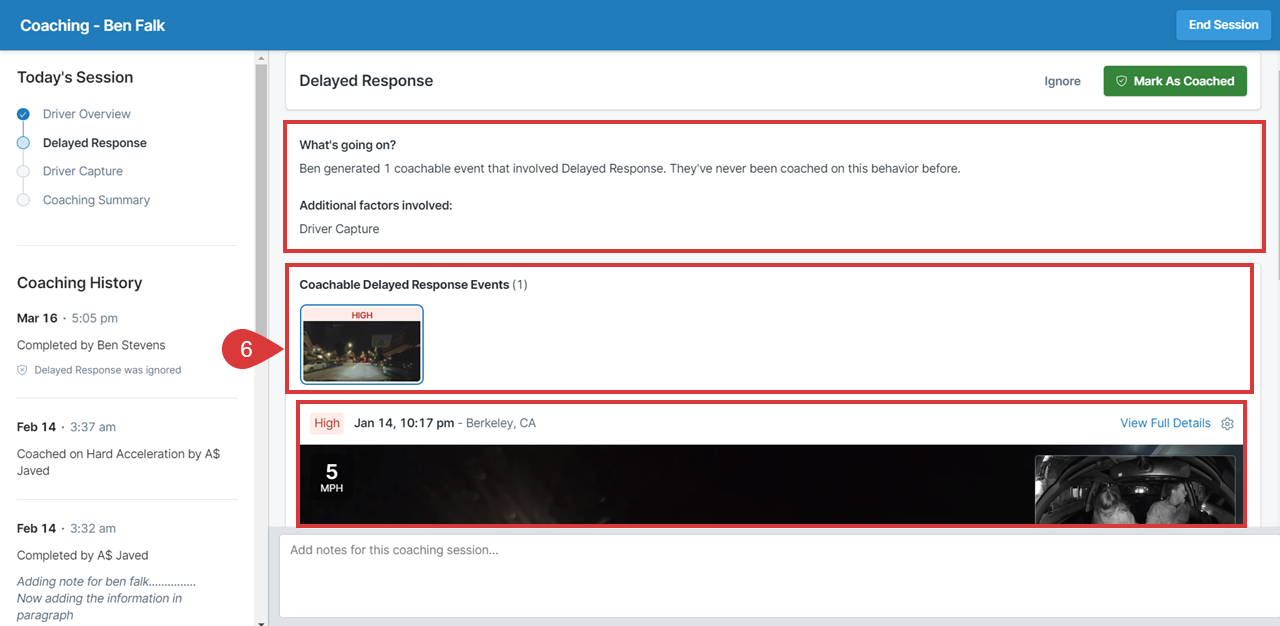
Task: Ignore the Delayed Response behavior
Action: tap(1062, 81)
